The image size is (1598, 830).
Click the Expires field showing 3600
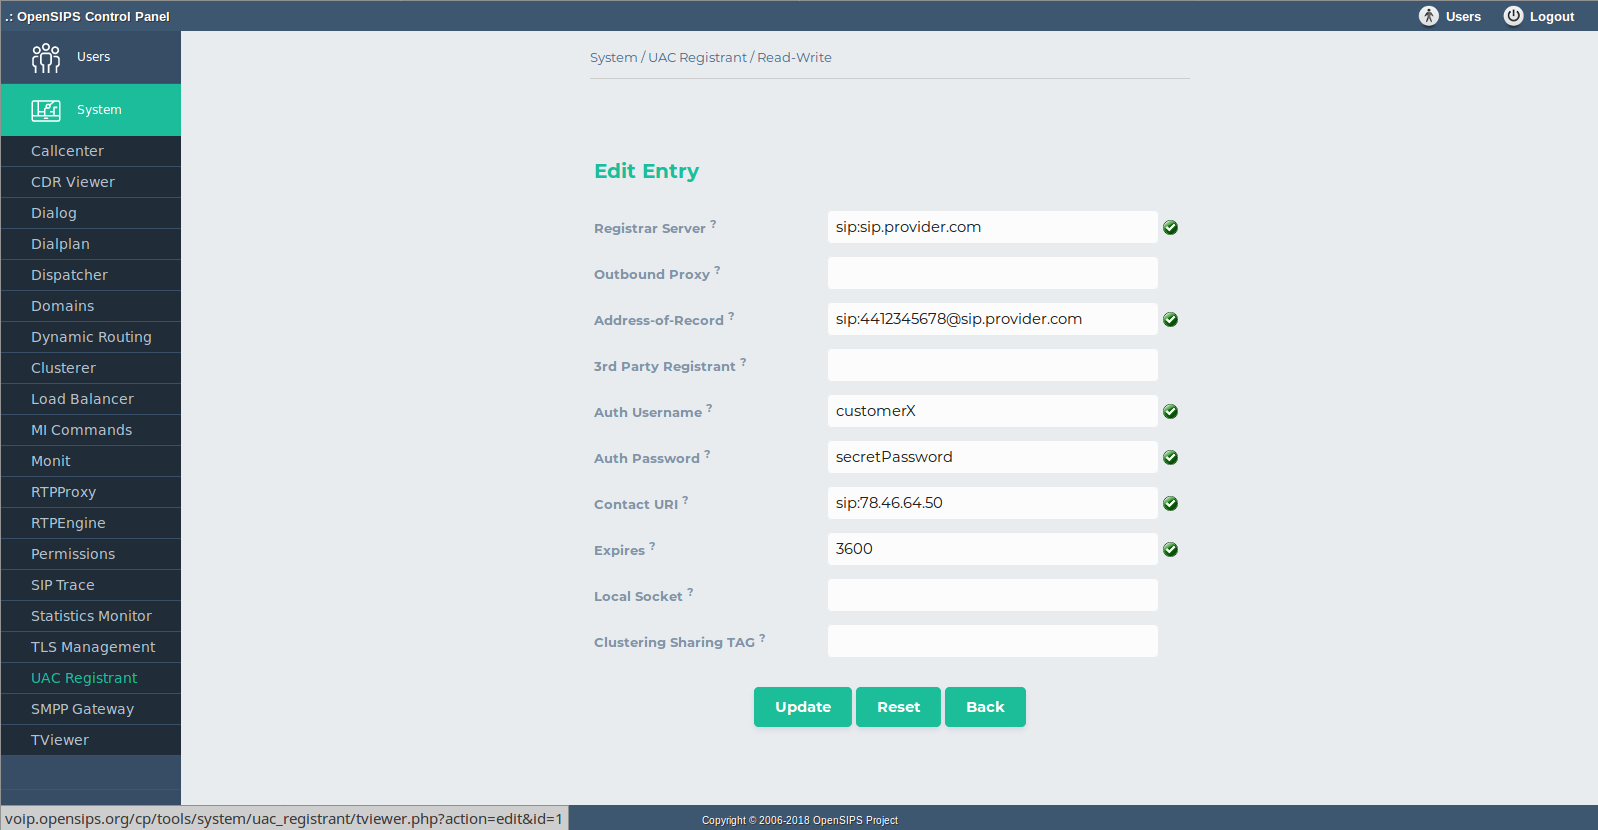993,549
